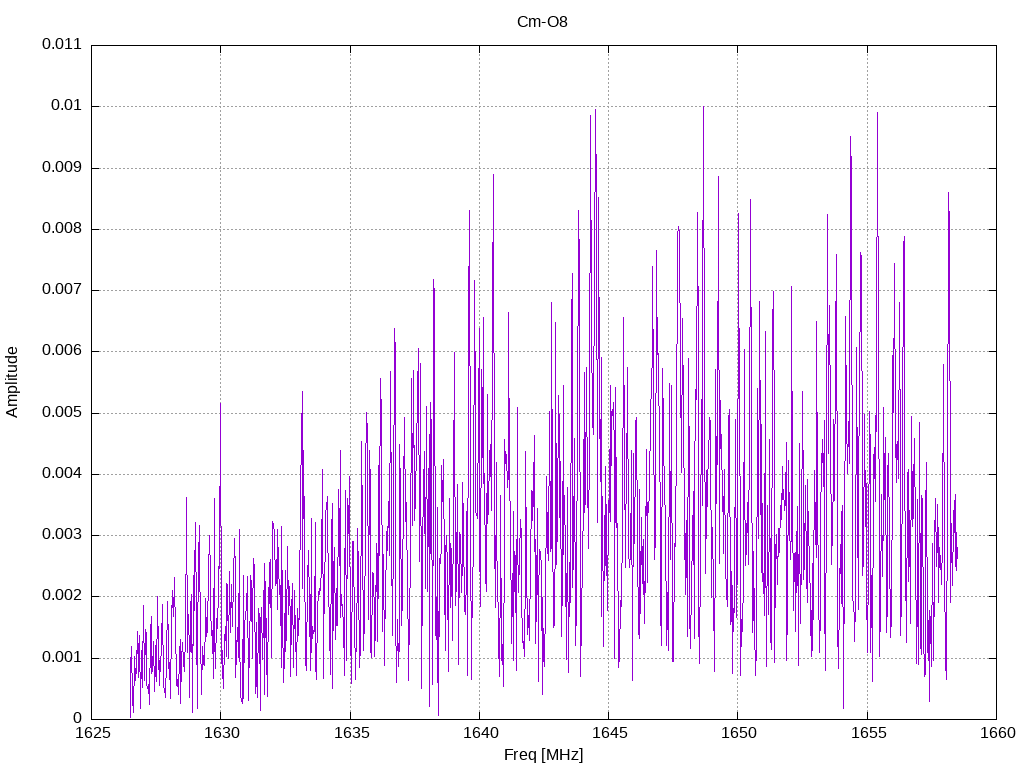Click the 1640 x-axis tick label
Screen dimensions: 1024x768
[x=481, y=733]
